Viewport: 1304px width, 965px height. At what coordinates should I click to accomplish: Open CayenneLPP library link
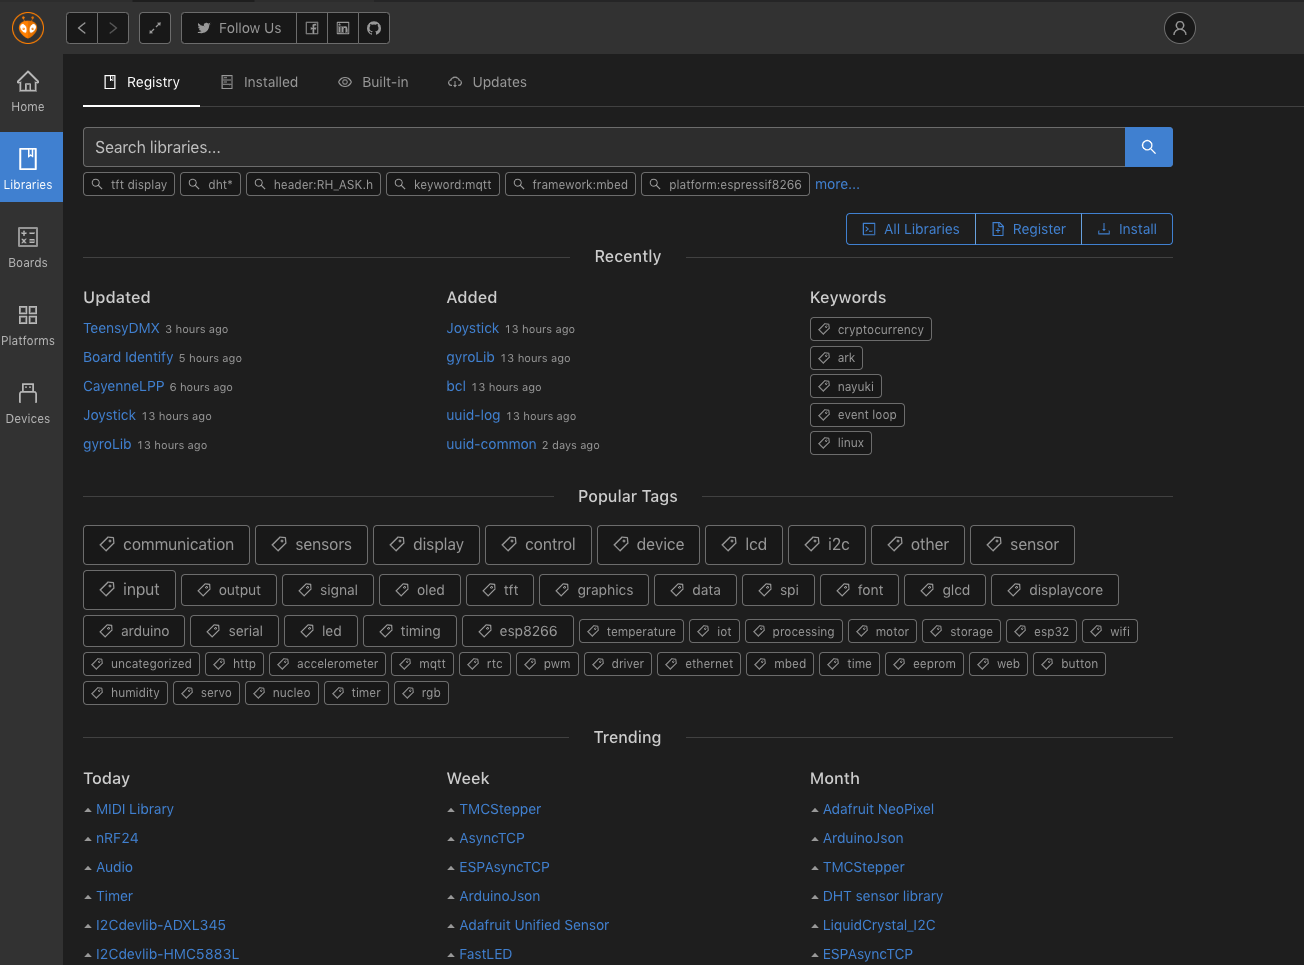[123, 386]
